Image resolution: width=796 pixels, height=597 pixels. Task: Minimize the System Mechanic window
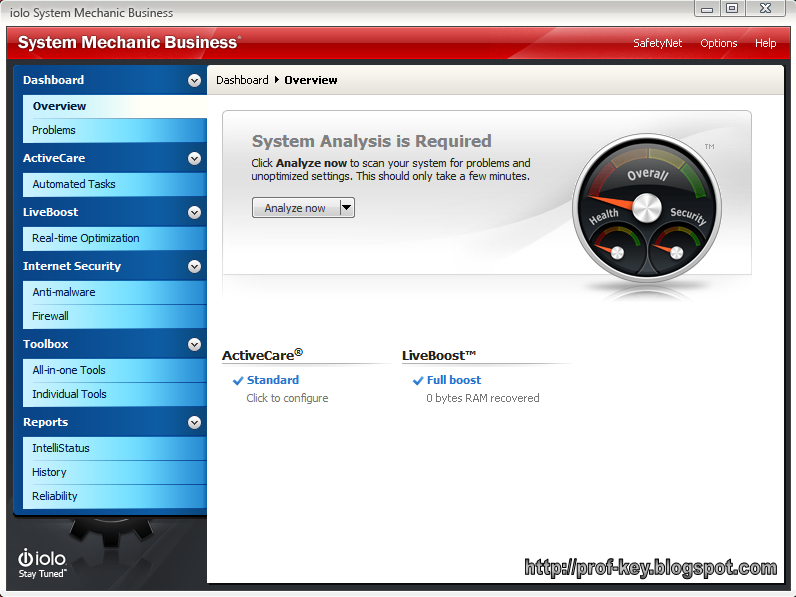click(x=707, y=9)
